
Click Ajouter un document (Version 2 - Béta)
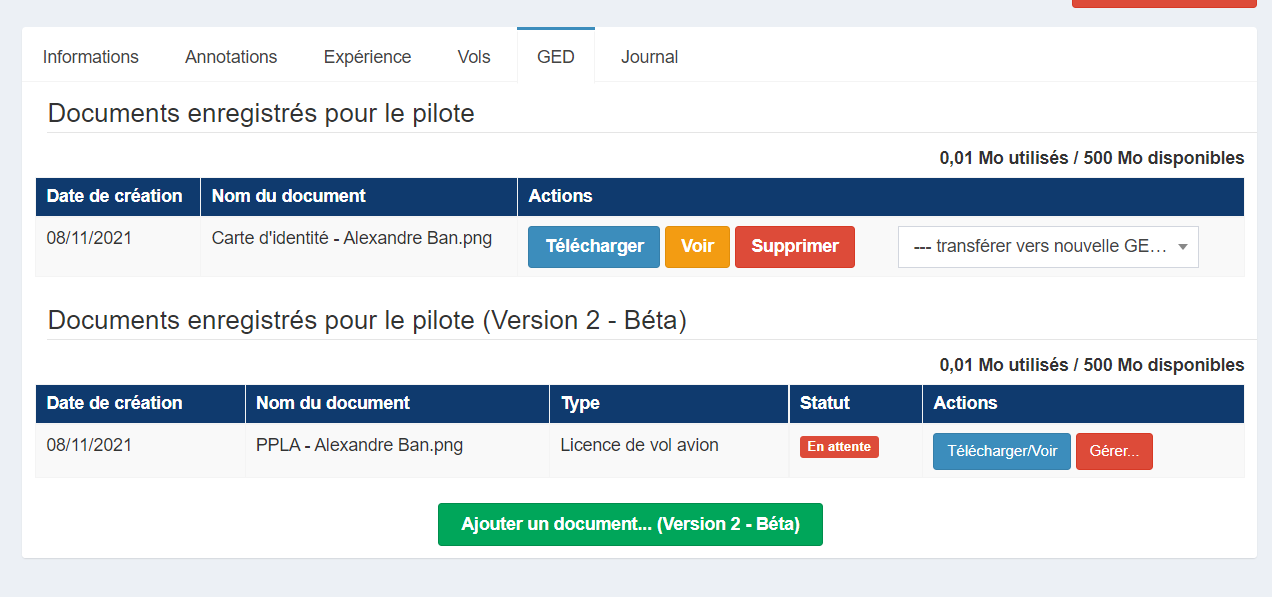tap(630, 524)
